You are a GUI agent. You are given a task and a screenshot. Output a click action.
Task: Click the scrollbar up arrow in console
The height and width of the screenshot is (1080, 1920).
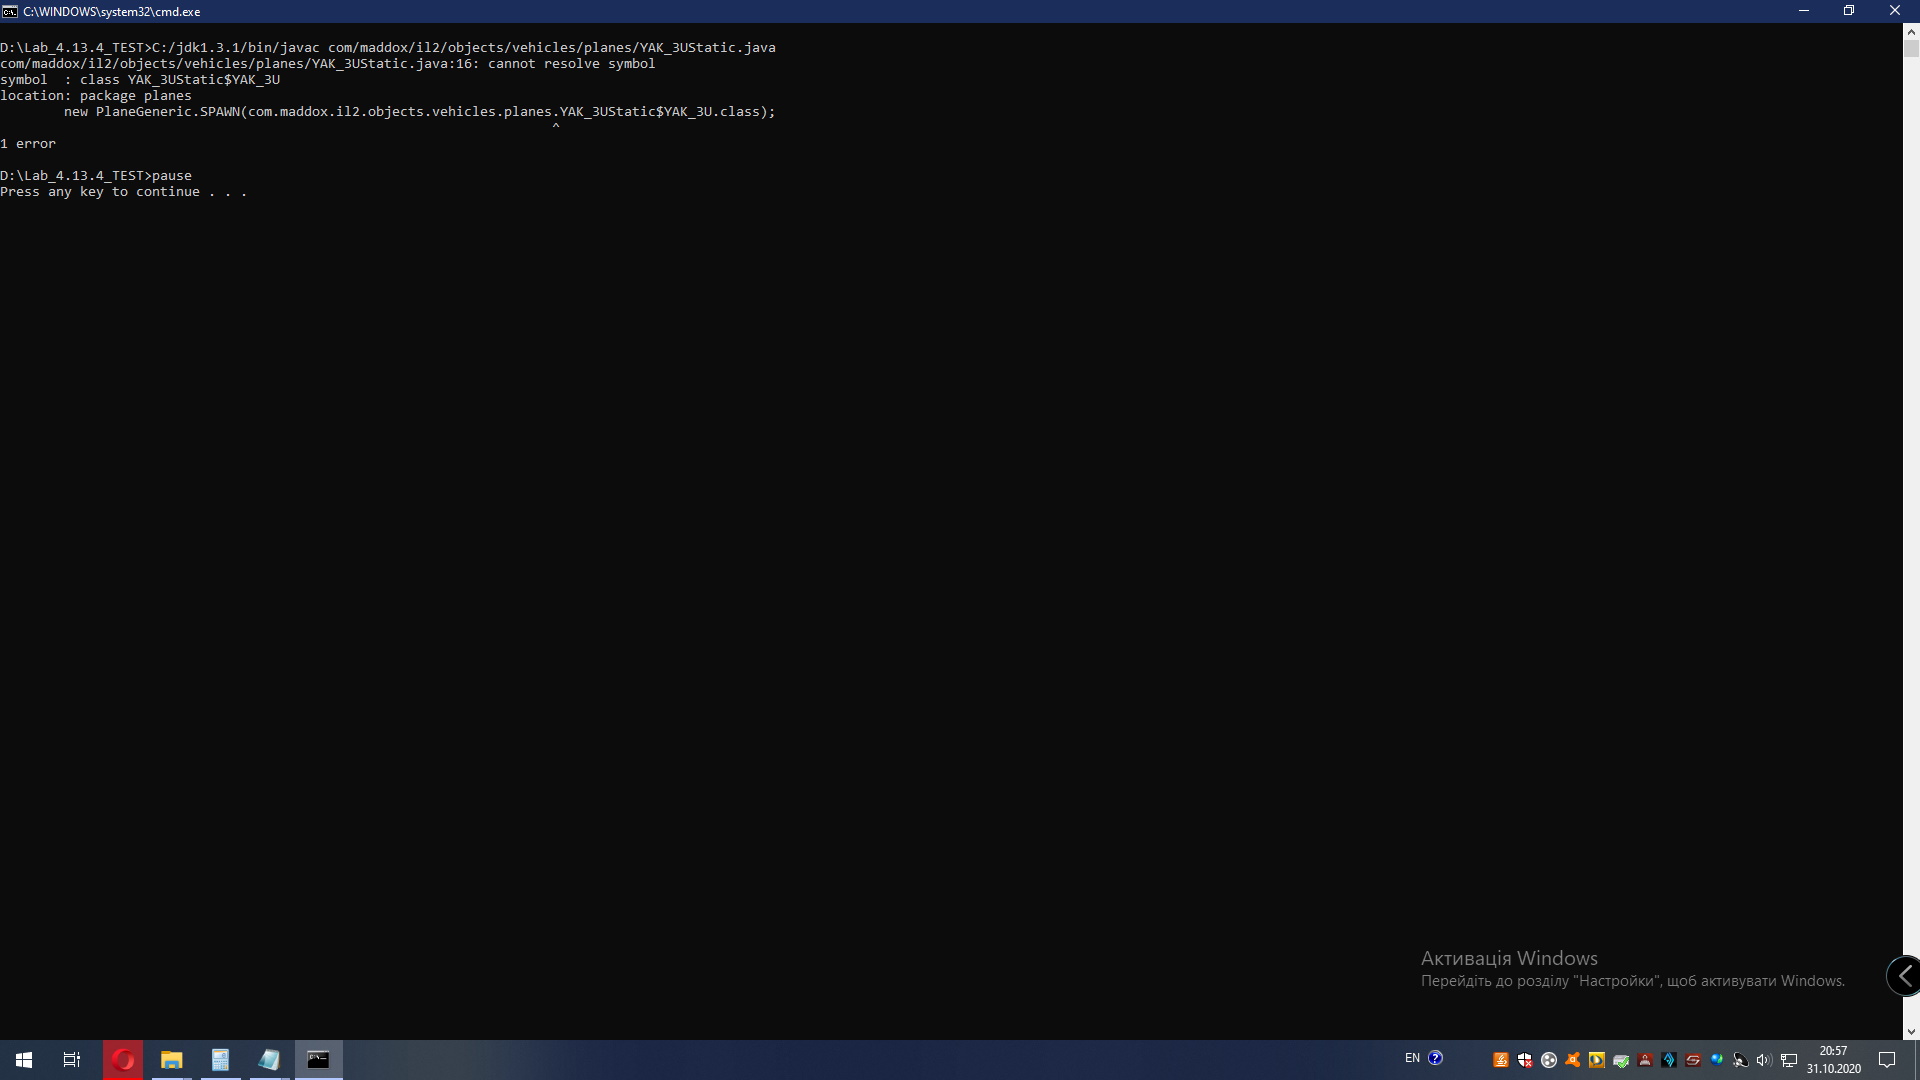tap(1911, 32)
